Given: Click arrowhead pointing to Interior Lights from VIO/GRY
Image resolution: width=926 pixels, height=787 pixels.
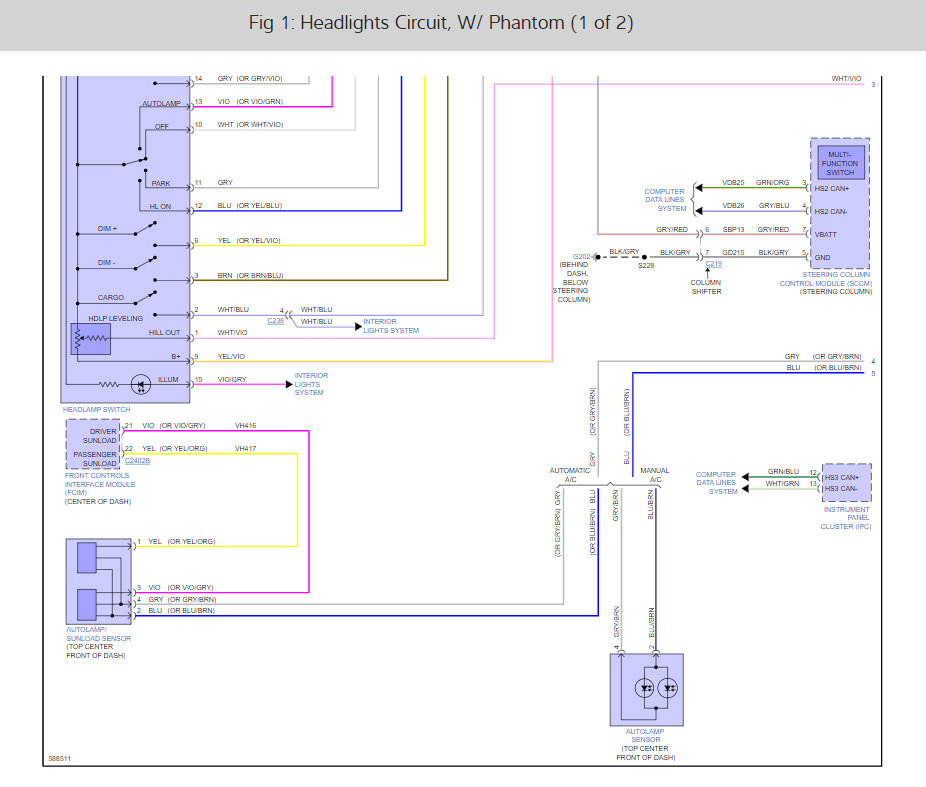Looking at the screenshot, I should pyautogui.click(x=289, y=384).
